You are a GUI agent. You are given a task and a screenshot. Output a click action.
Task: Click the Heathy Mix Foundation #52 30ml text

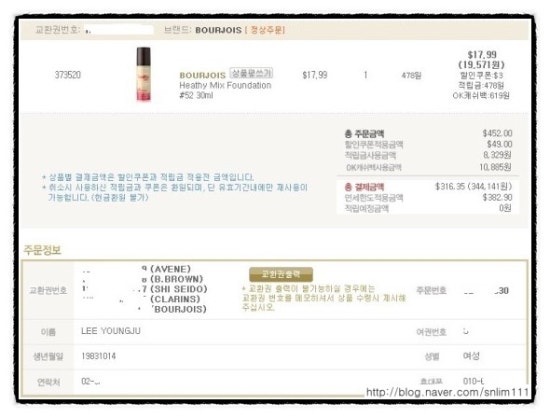pyautogui.click(x=225, y=90)
